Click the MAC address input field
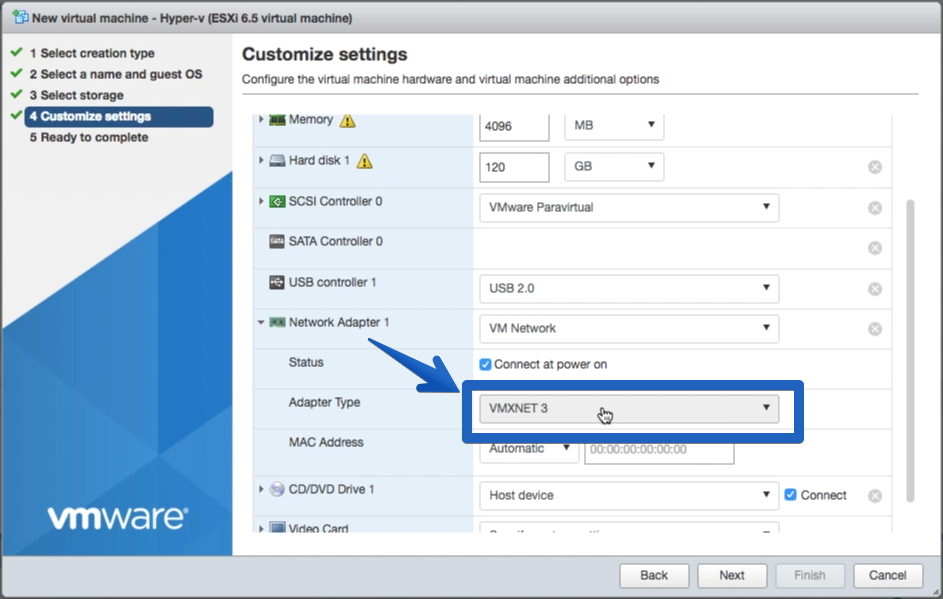Screen dimensions: 943x599 click(x=659, y=450)
